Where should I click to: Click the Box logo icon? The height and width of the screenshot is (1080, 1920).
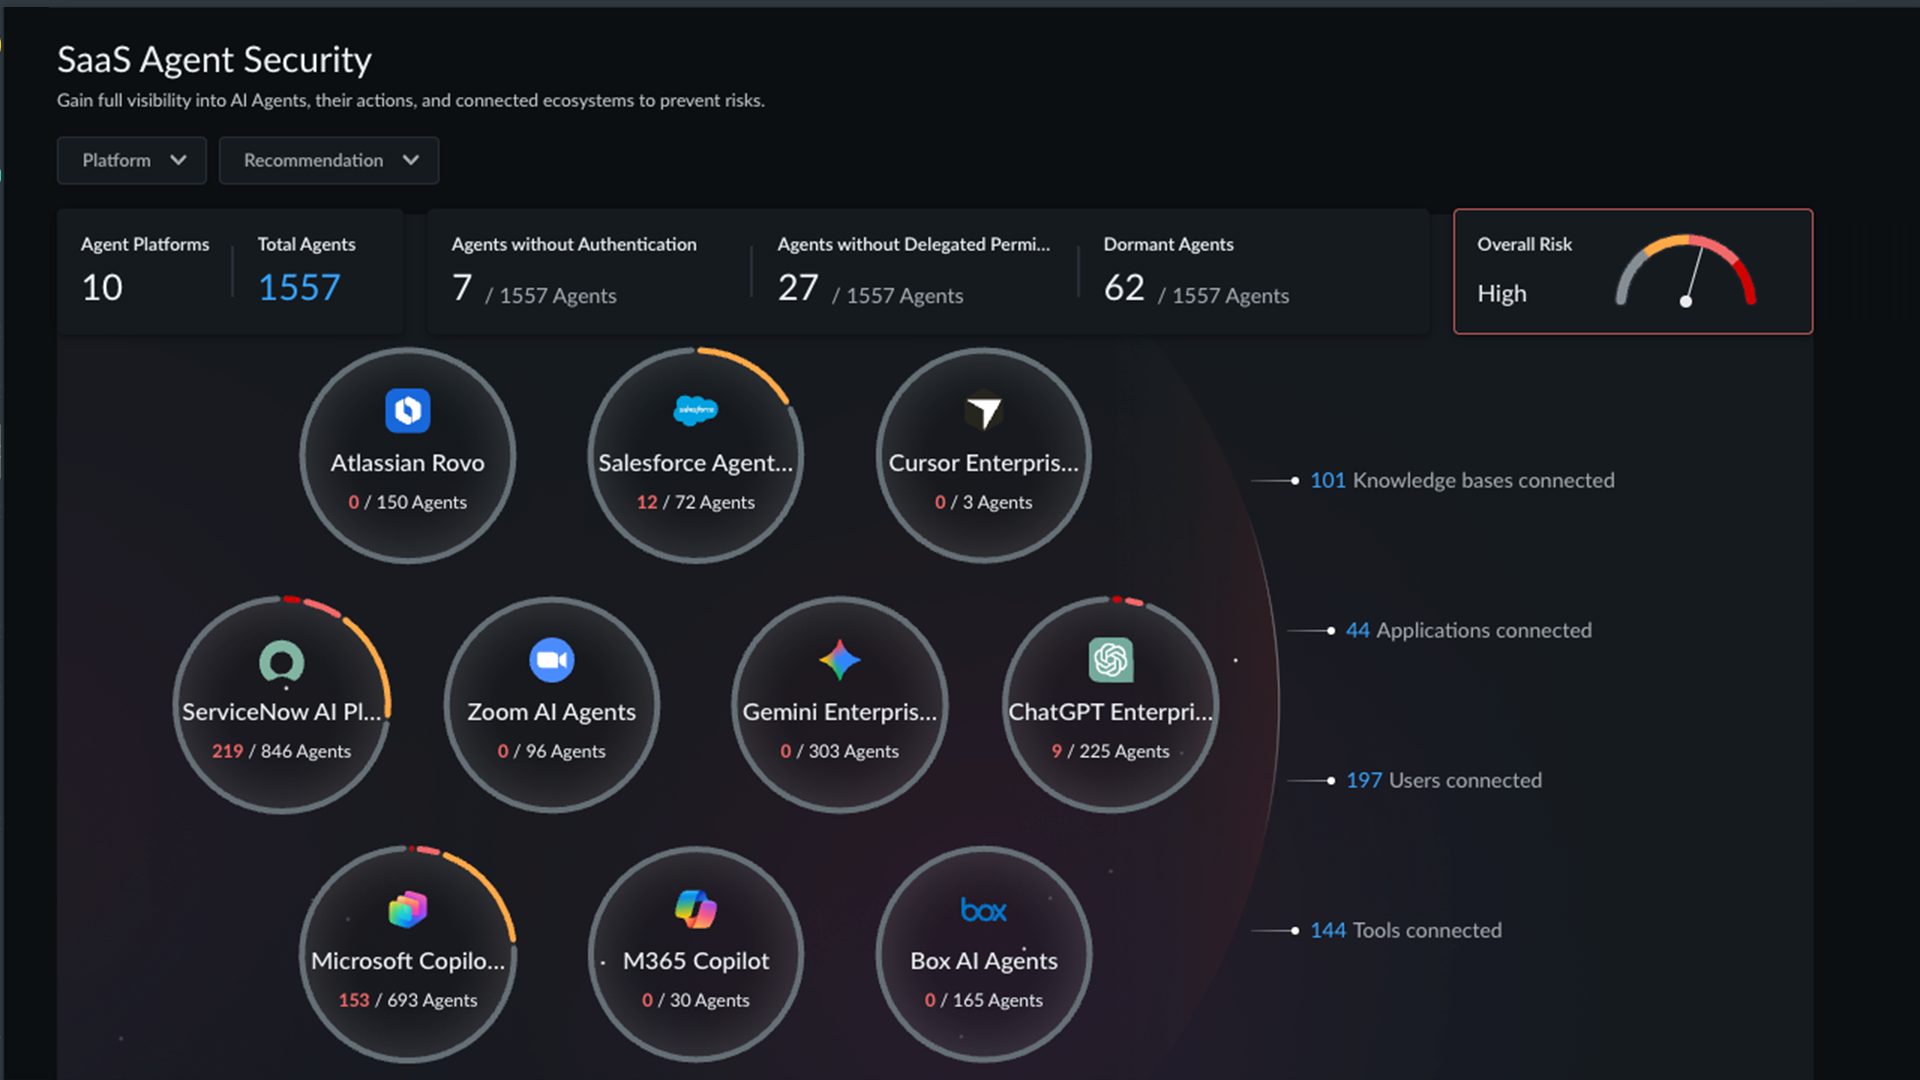click(984, 910)
